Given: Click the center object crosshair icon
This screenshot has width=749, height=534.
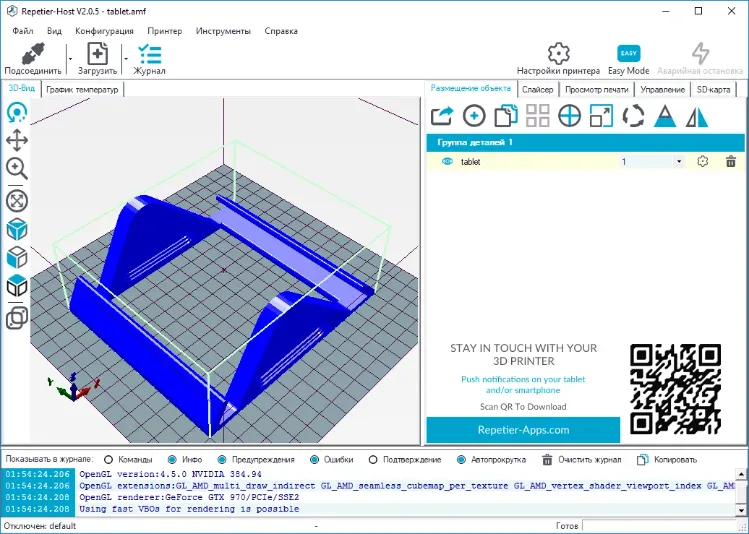Looking at the screenshot, I should tap(569, 116).
